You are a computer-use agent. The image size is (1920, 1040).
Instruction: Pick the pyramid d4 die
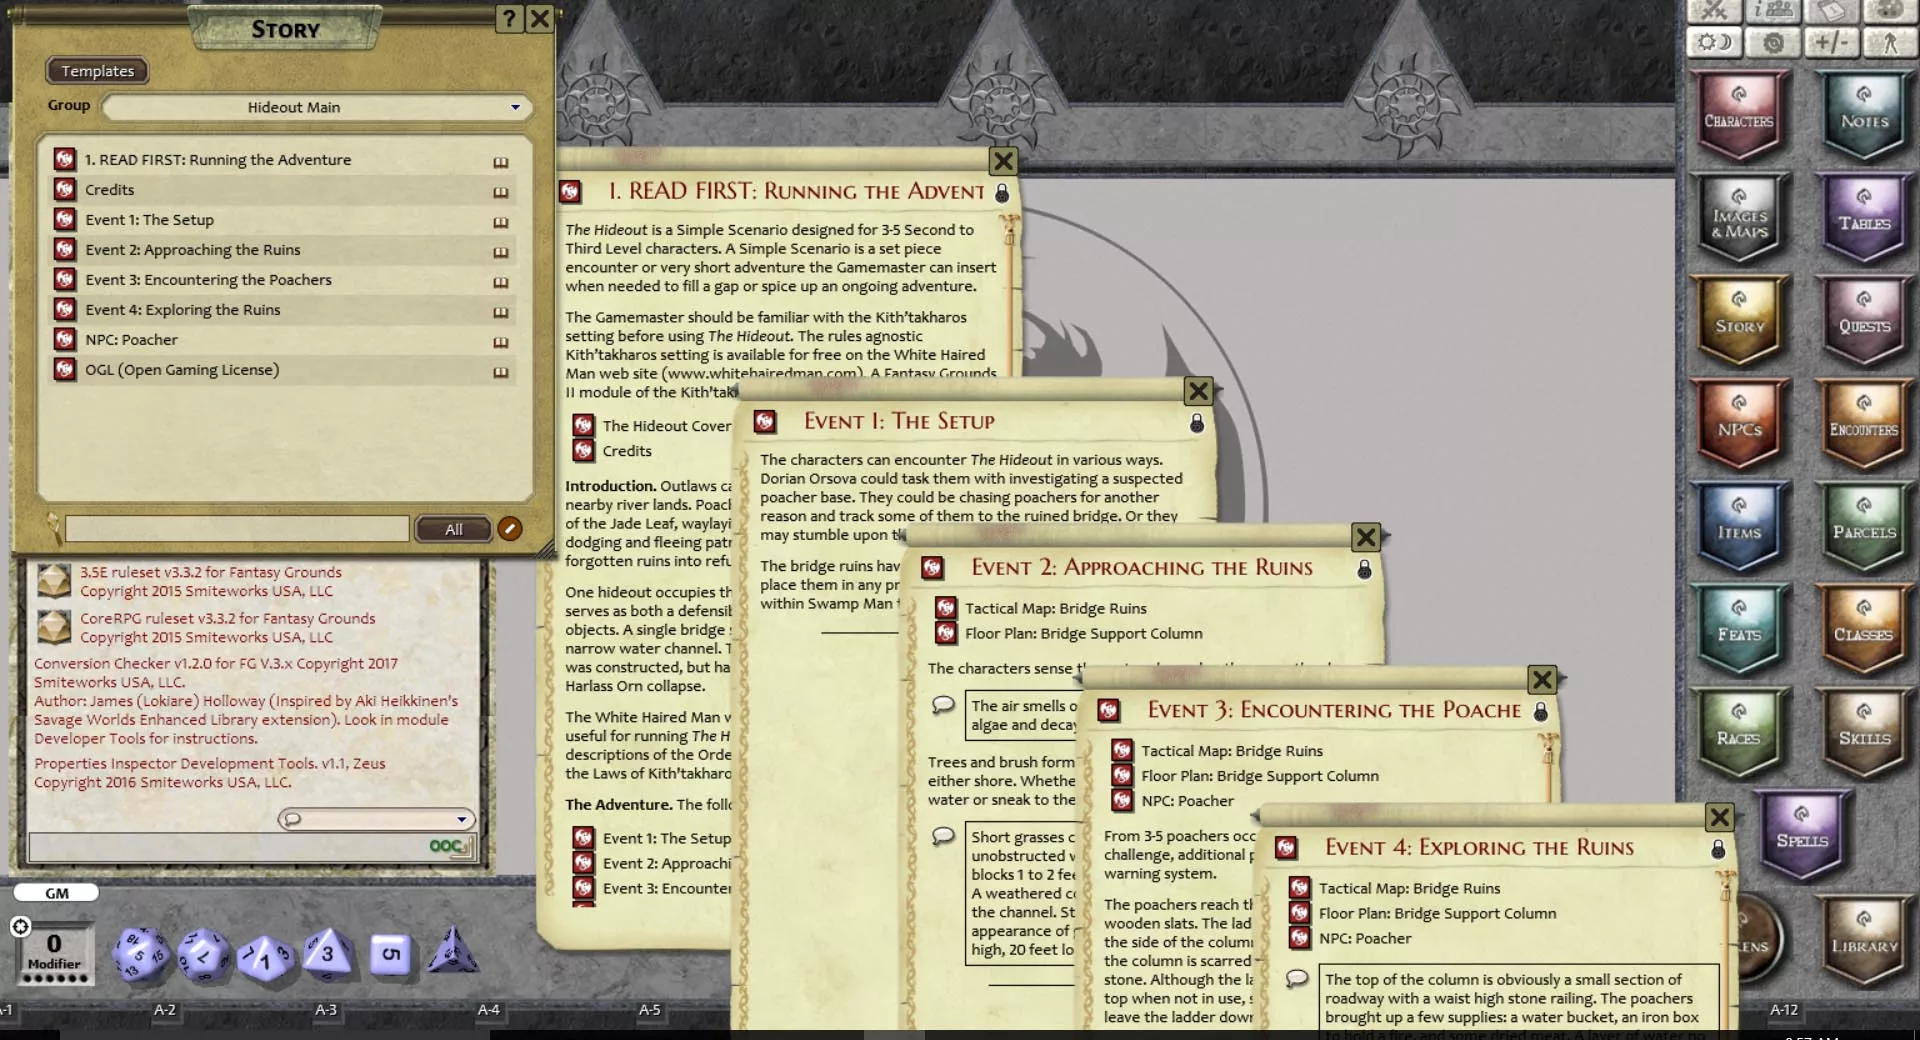click(452, 951)
